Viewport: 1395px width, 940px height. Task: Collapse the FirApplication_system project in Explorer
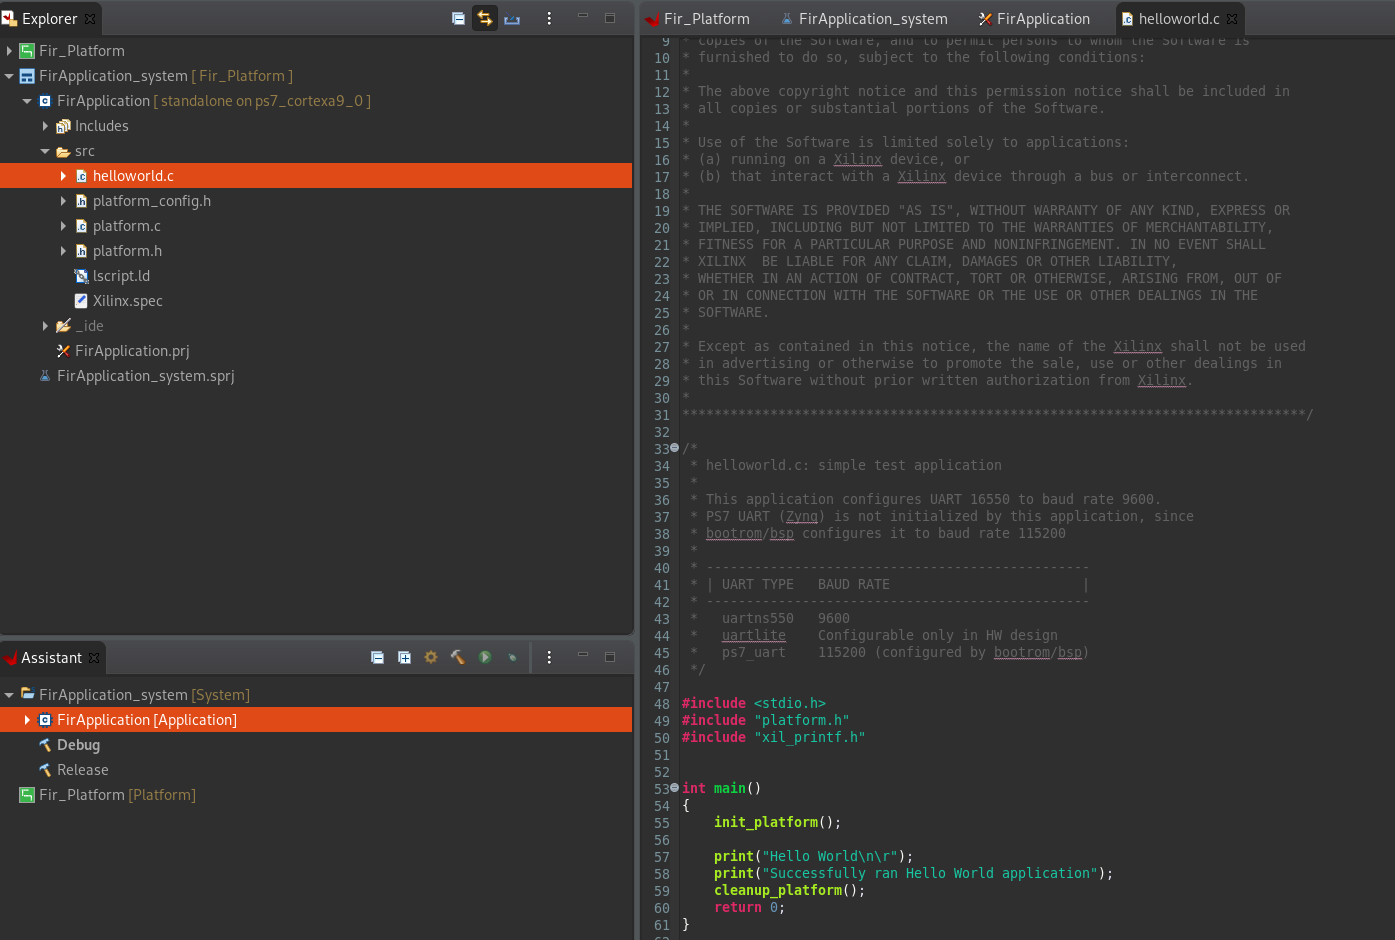[9, 76]
